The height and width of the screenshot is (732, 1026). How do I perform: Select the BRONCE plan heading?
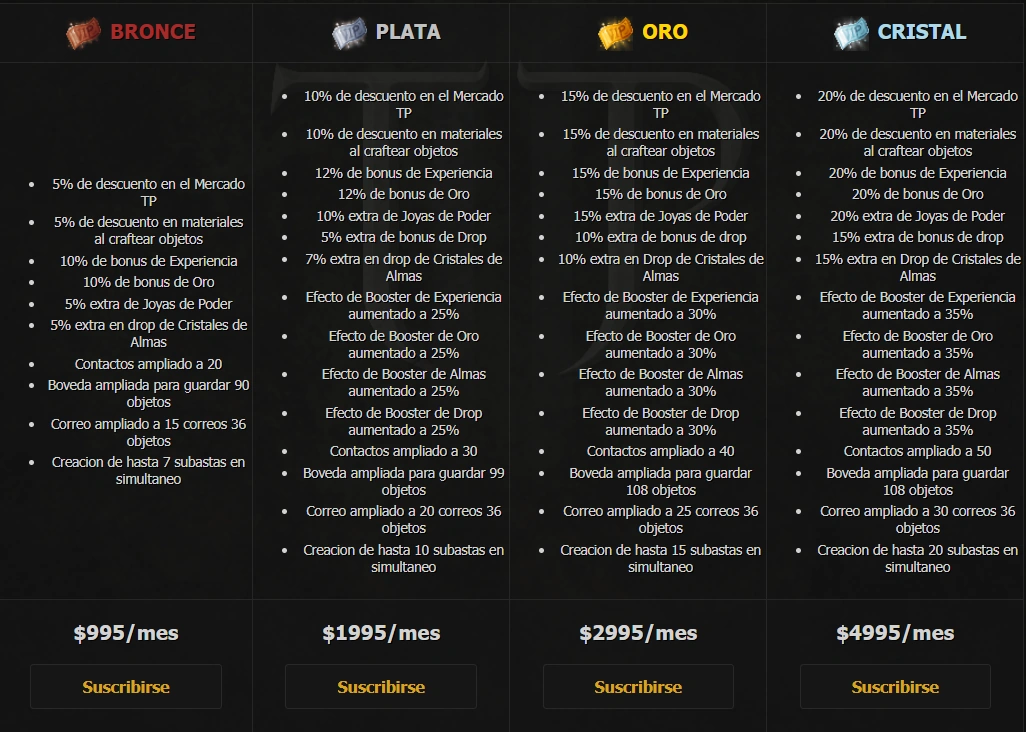click(153, 32)
